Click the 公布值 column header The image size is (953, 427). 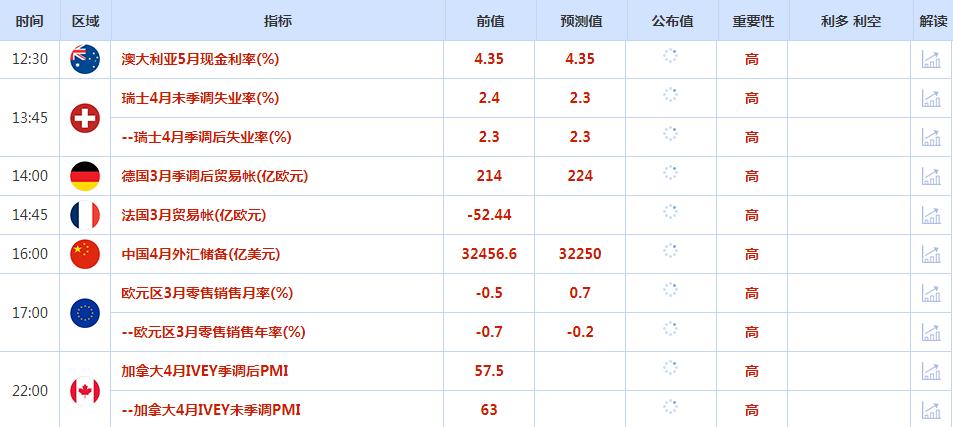pyautogui.click(x=672, y=21)
